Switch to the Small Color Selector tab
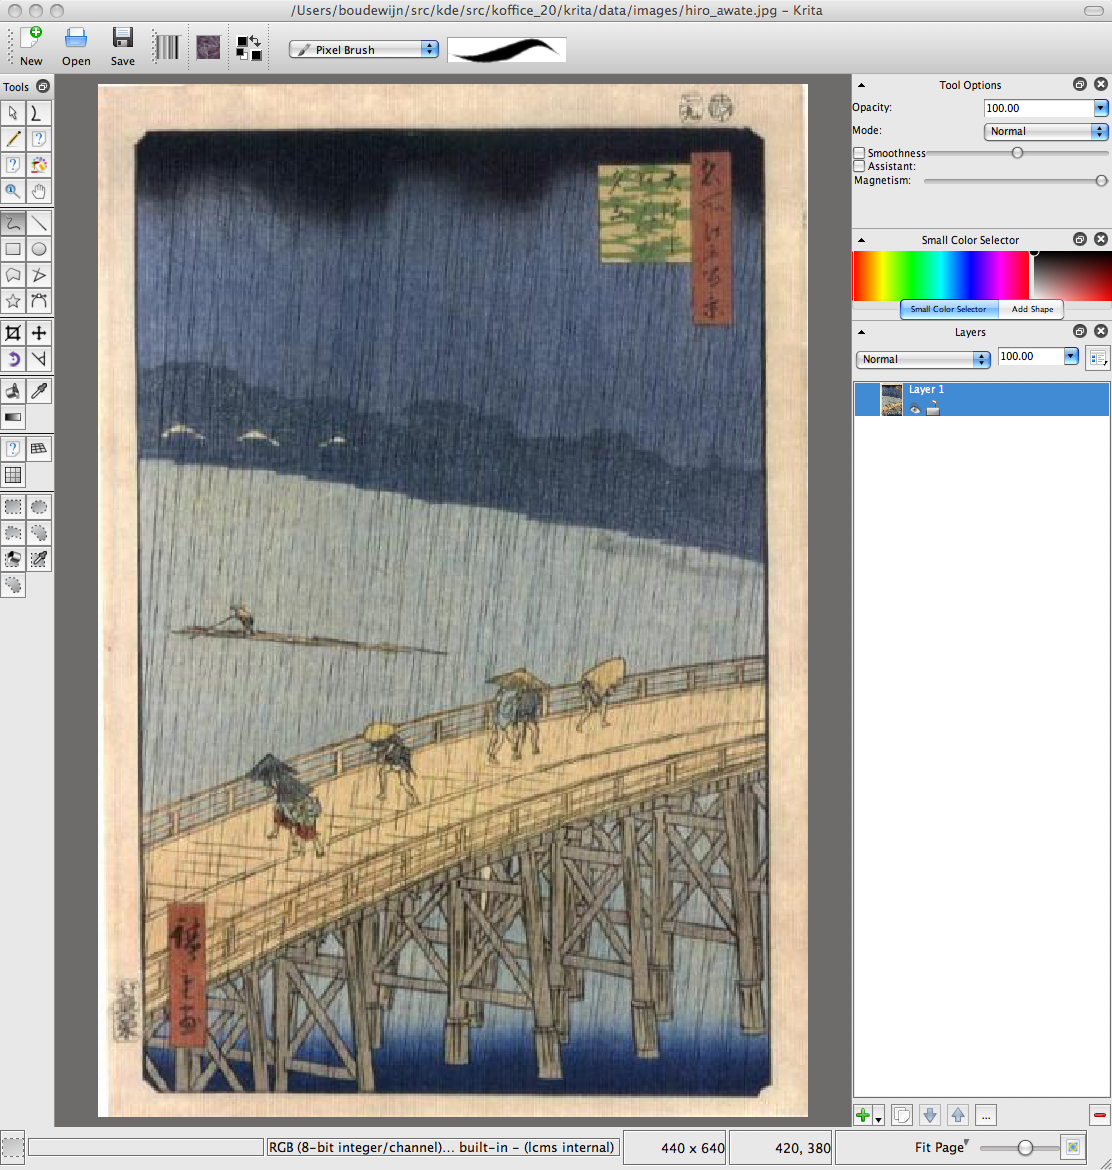The width and height of the screenshot is (1112, 1170). pyautogui.click(x=949, y=309)
